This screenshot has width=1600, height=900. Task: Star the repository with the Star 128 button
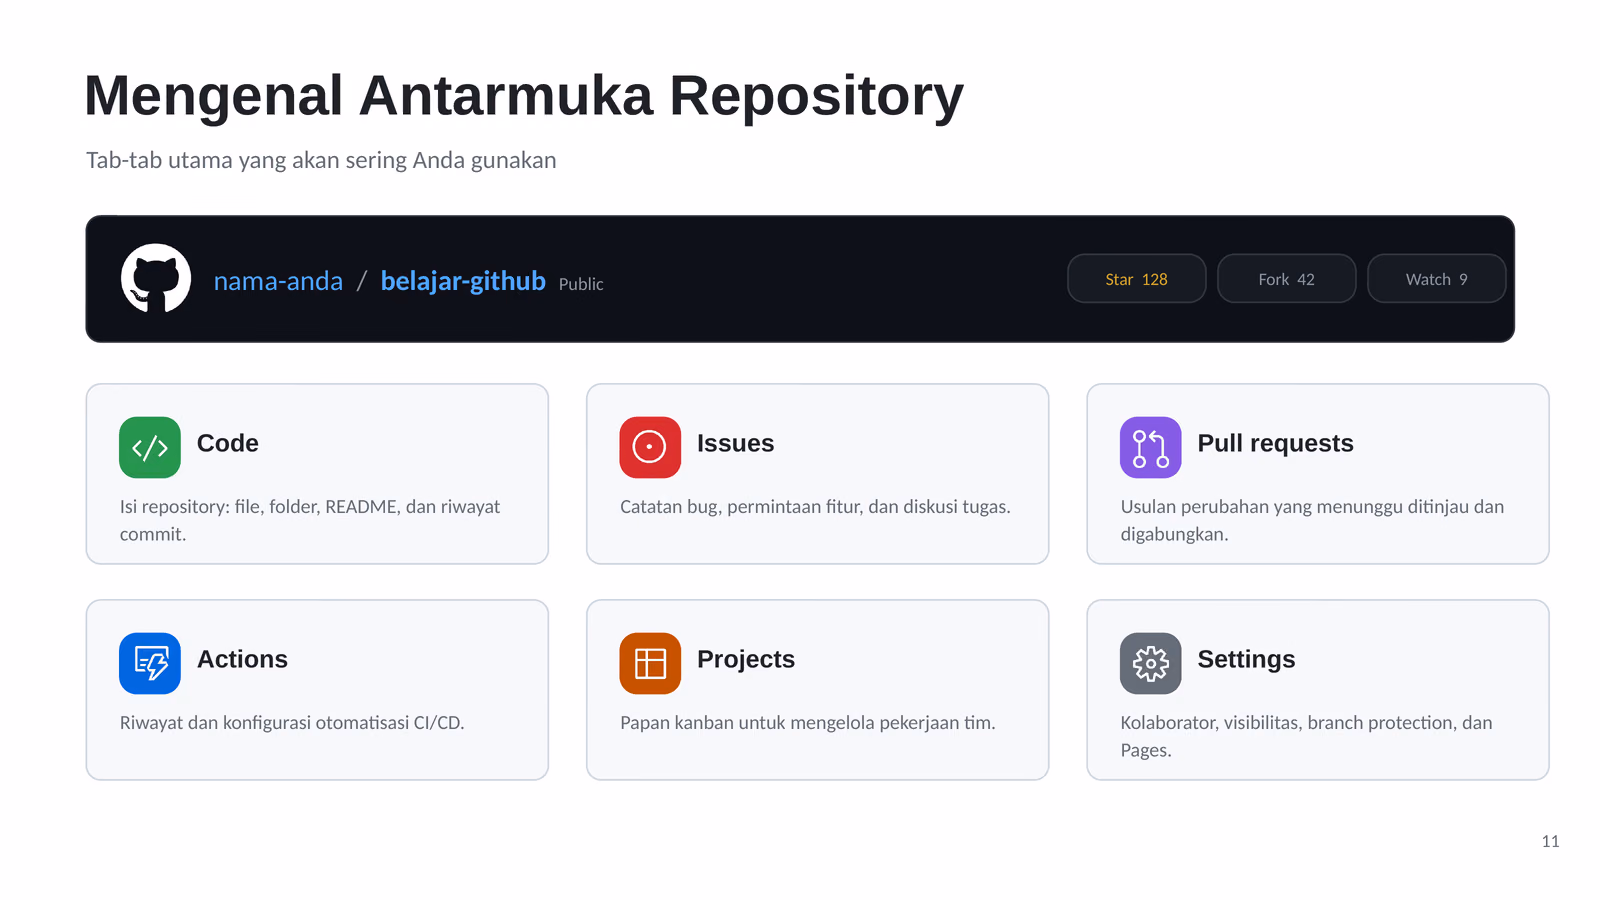[x=1137, y=278]
